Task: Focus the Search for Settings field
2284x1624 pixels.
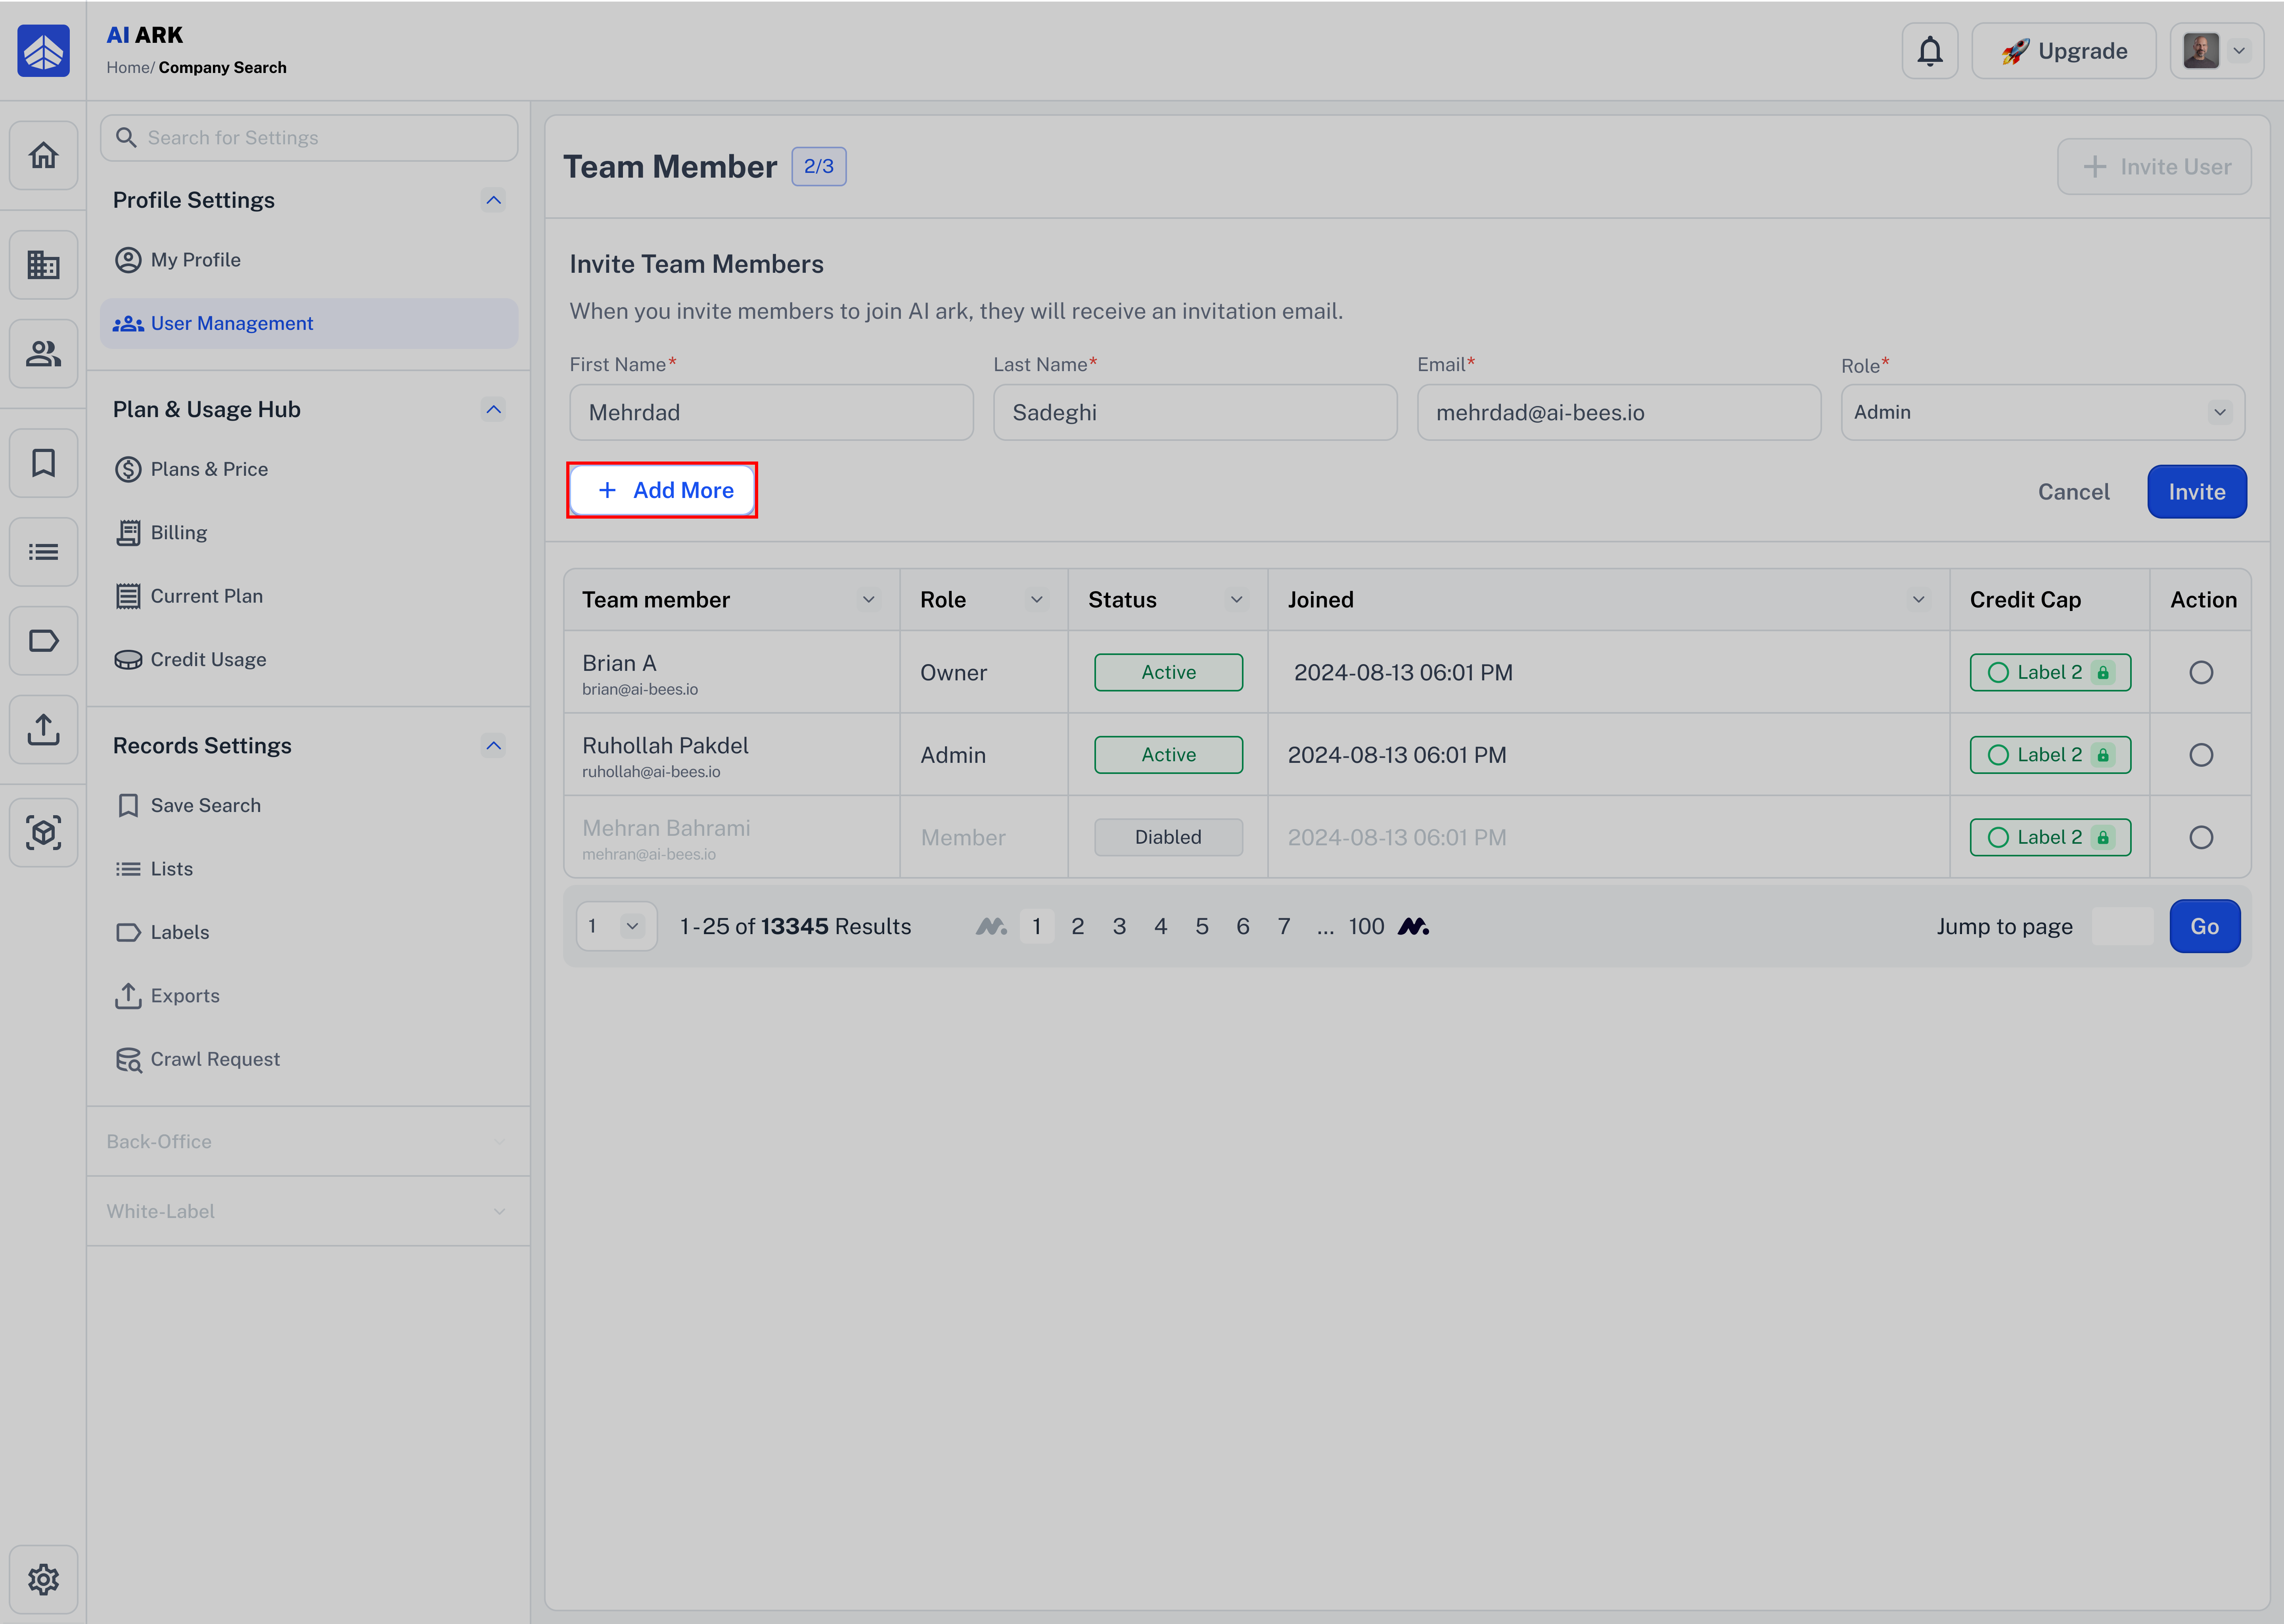Action: point(308,138)
